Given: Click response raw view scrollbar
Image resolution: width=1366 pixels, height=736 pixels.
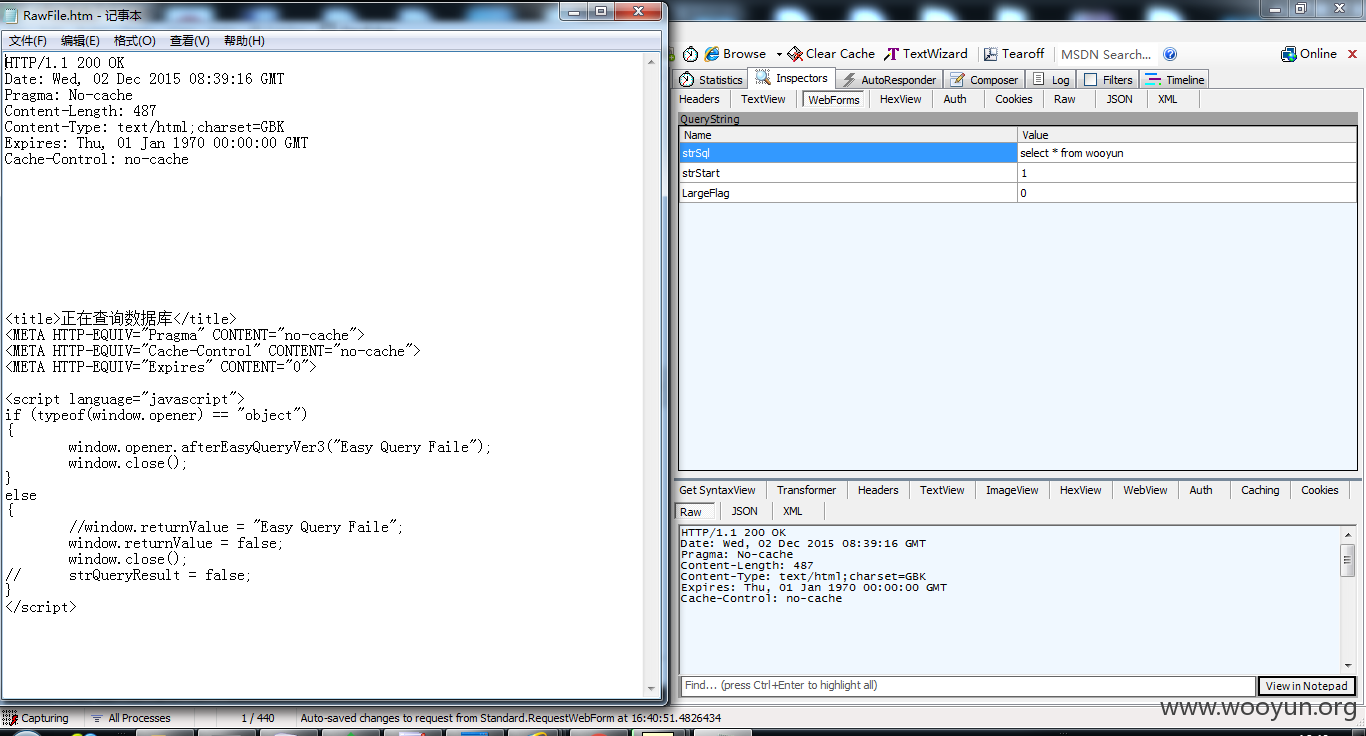Looking at the screenshot, I should coord(1347,599).
